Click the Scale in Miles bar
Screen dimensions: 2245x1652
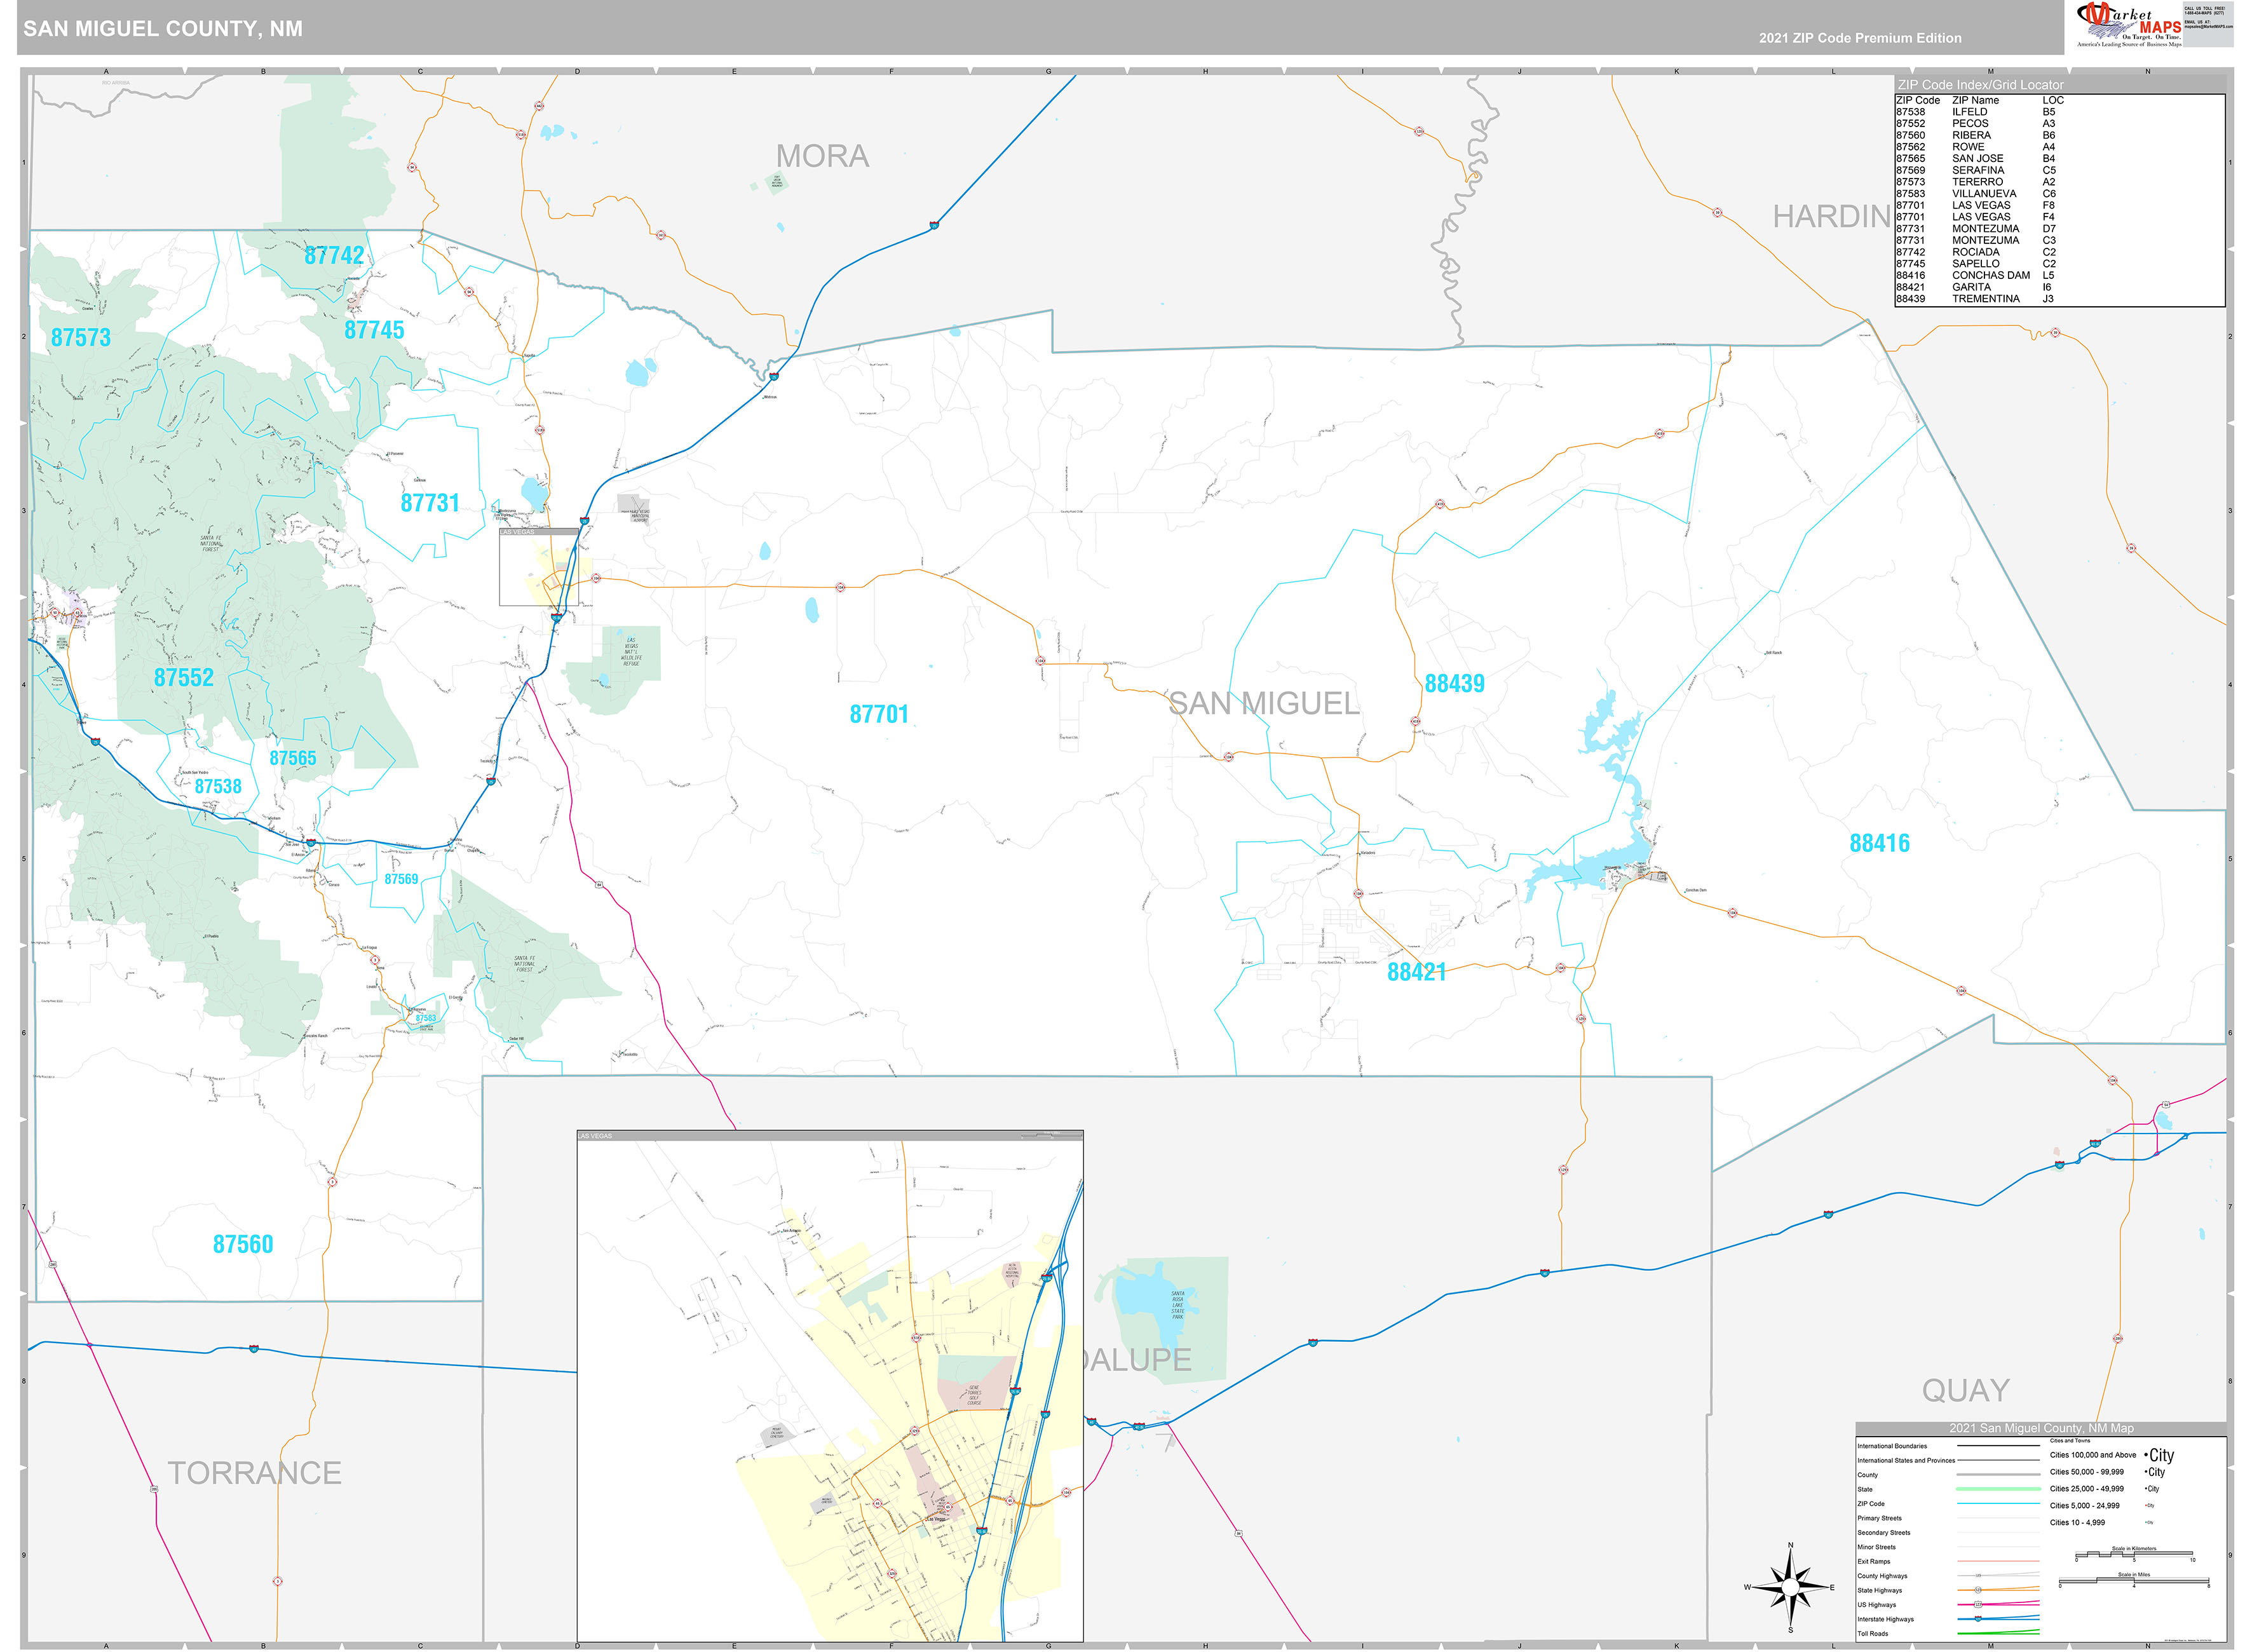coord(2135,1581)
